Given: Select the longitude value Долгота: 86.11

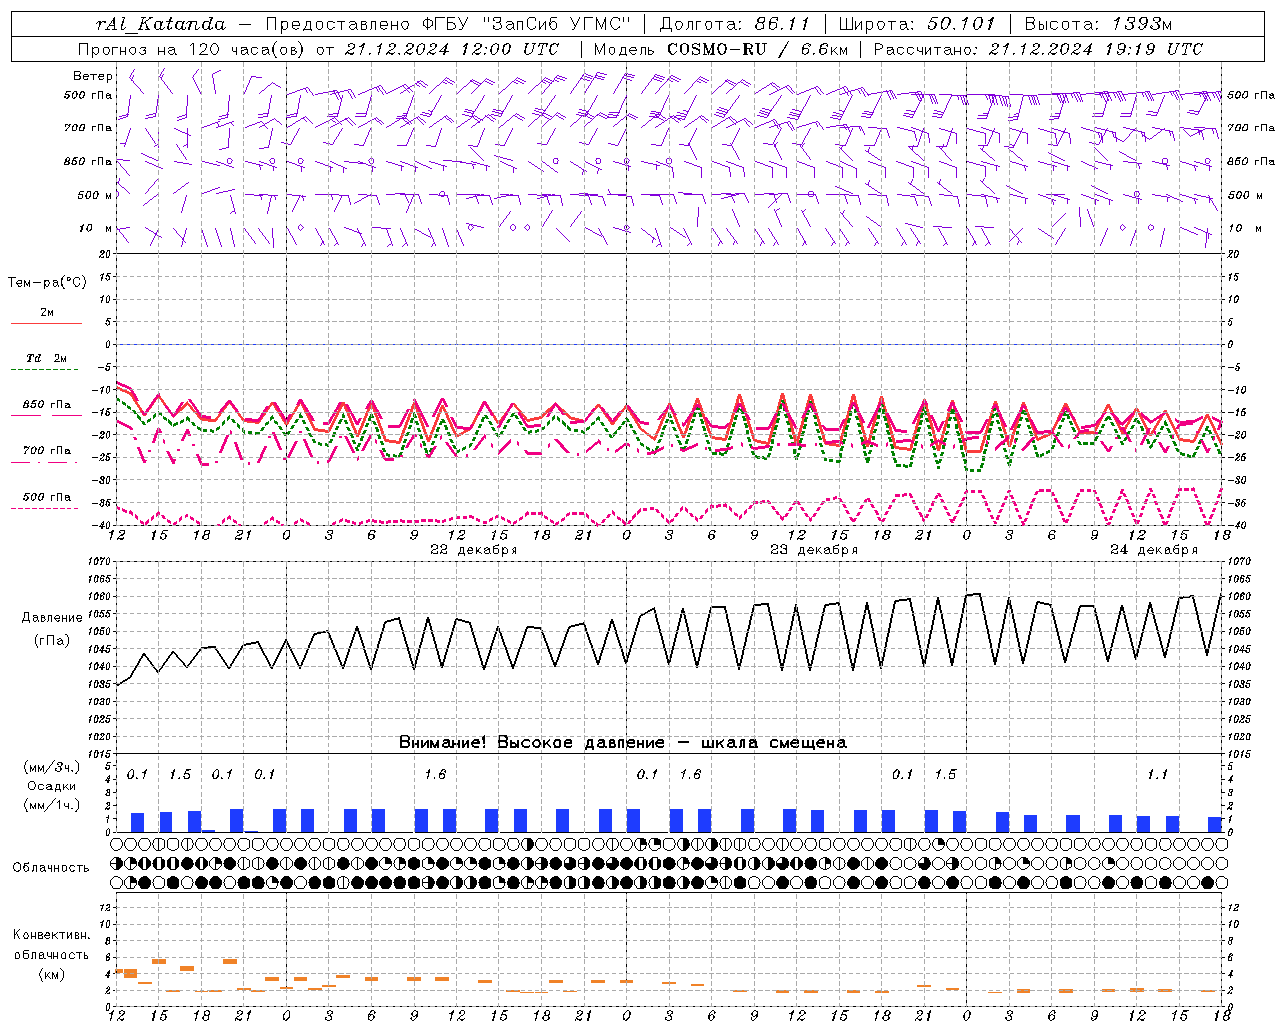Looking at the screenshot, I should click(735, 24).
